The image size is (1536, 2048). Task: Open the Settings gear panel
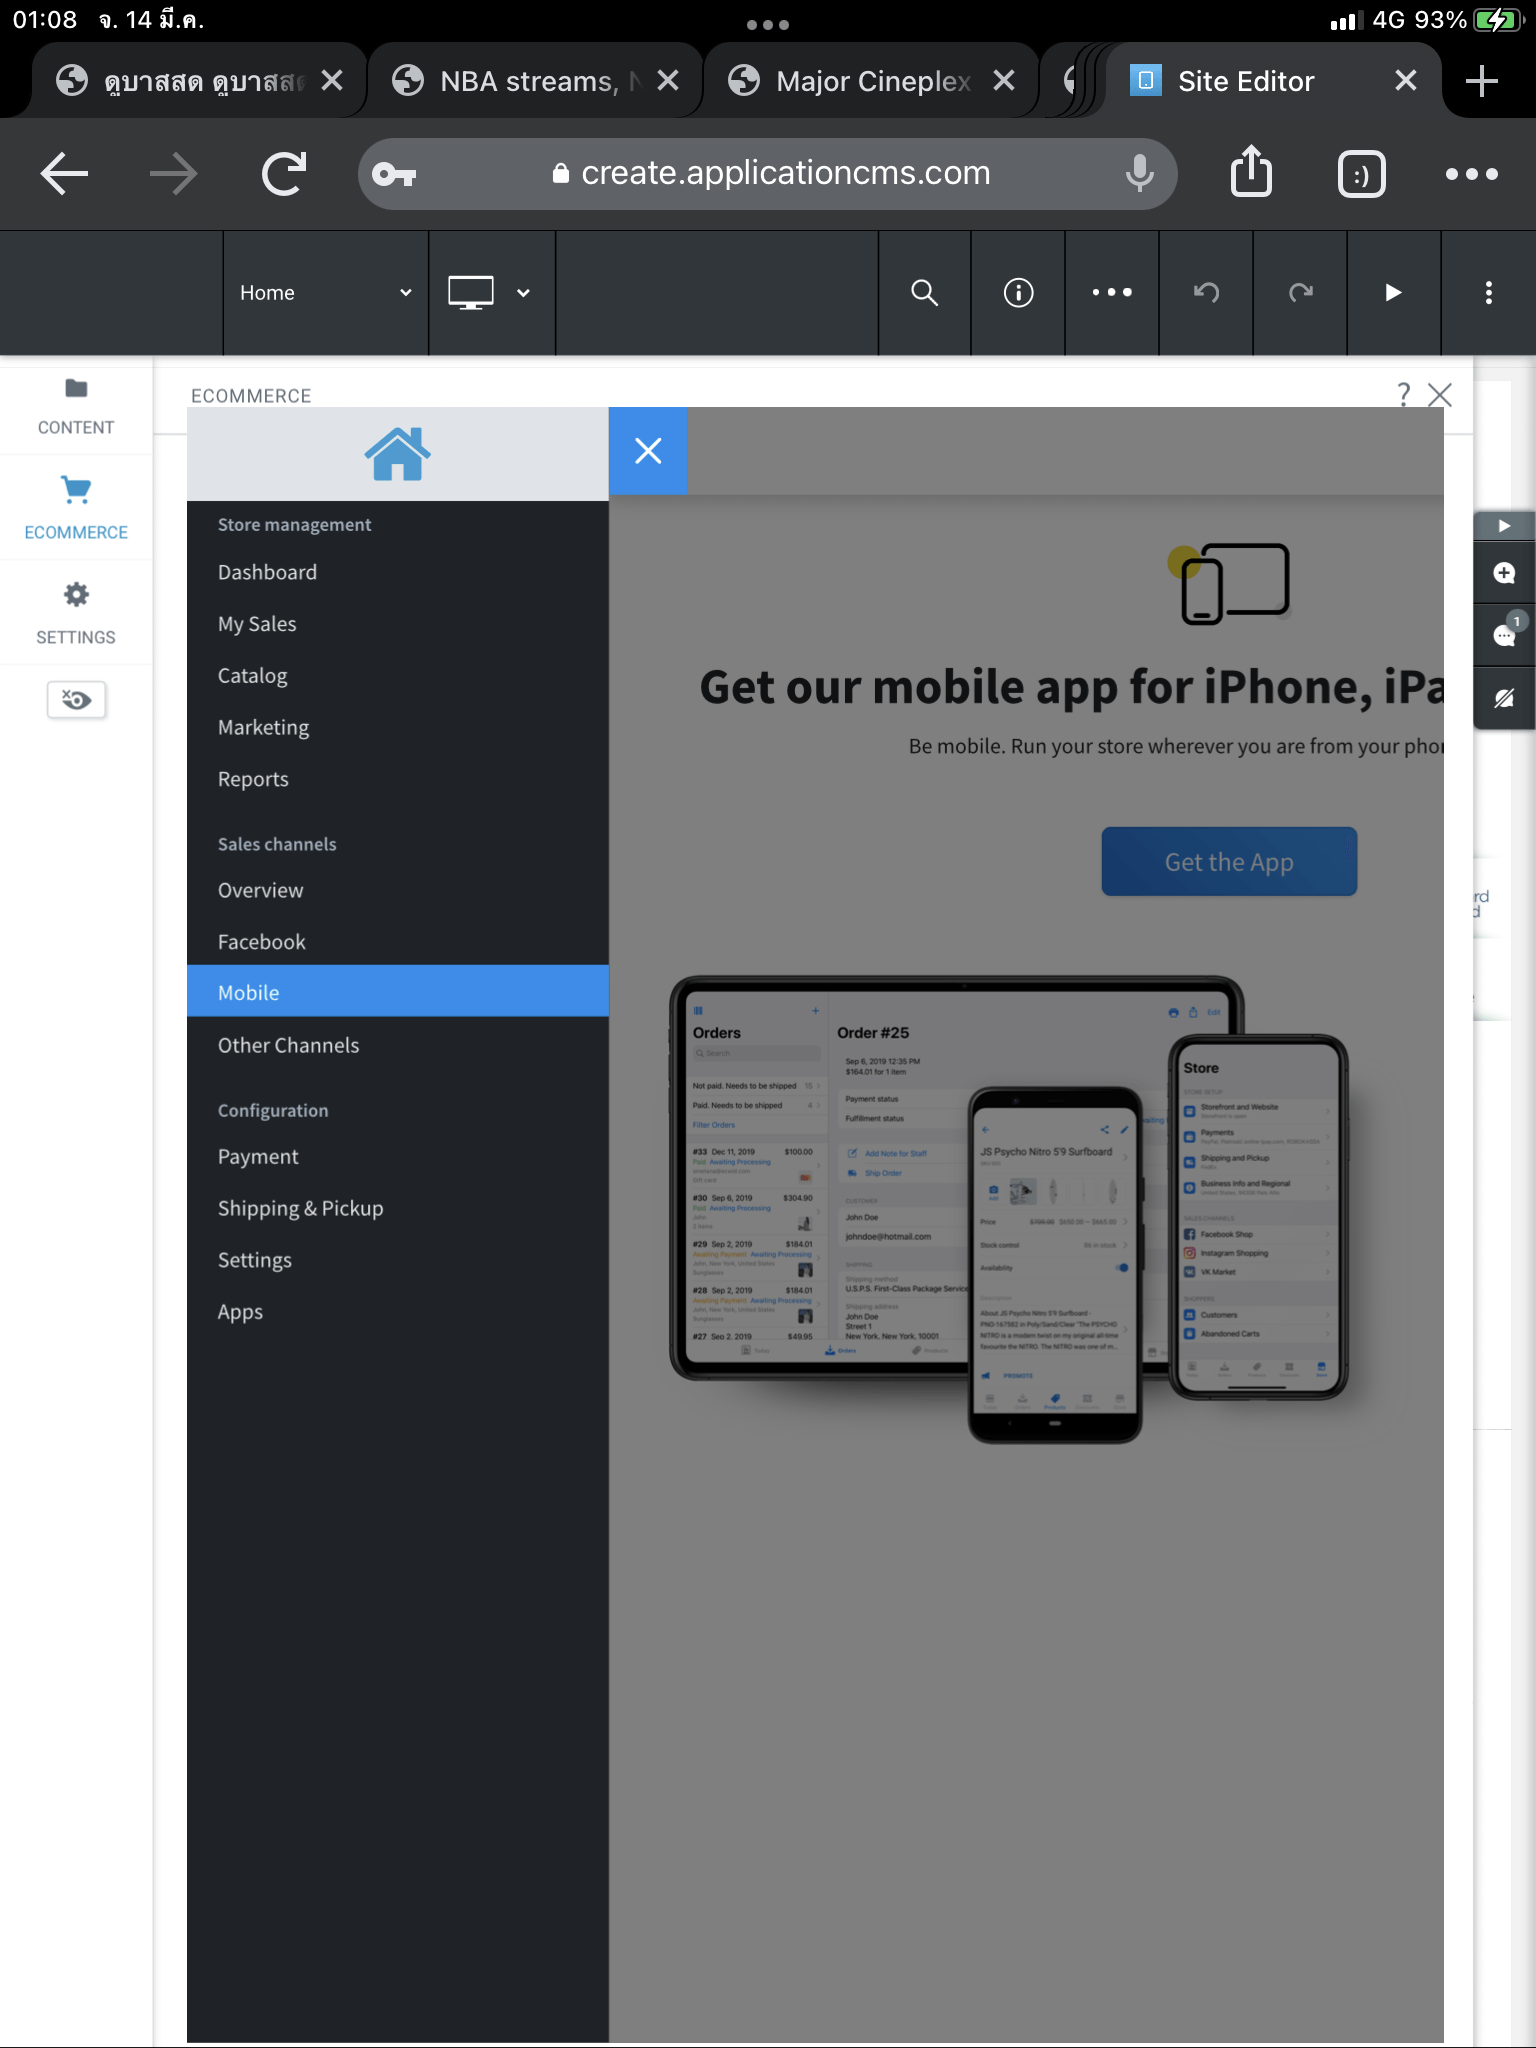tap(76, 613)
